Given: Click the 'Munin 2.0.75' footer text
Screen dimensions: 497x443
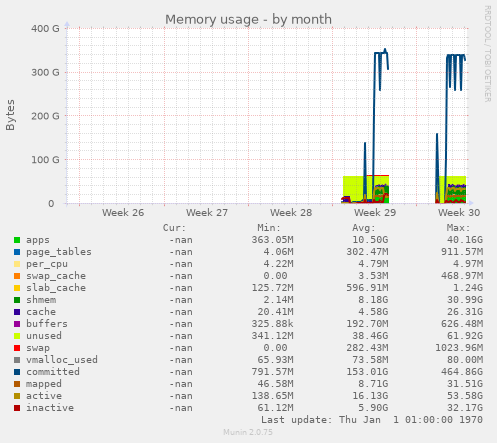Looking at the screenshot, I should (248, 432).
